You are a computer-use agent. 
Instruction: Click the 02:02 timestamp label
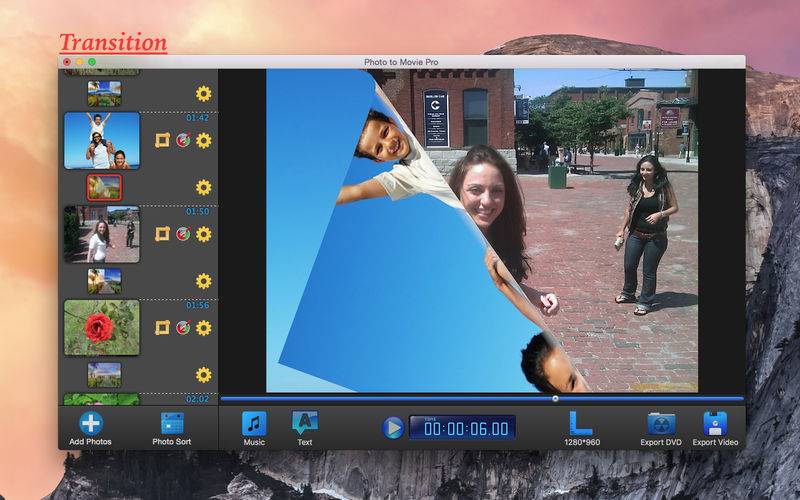click(x=197, y=399)
